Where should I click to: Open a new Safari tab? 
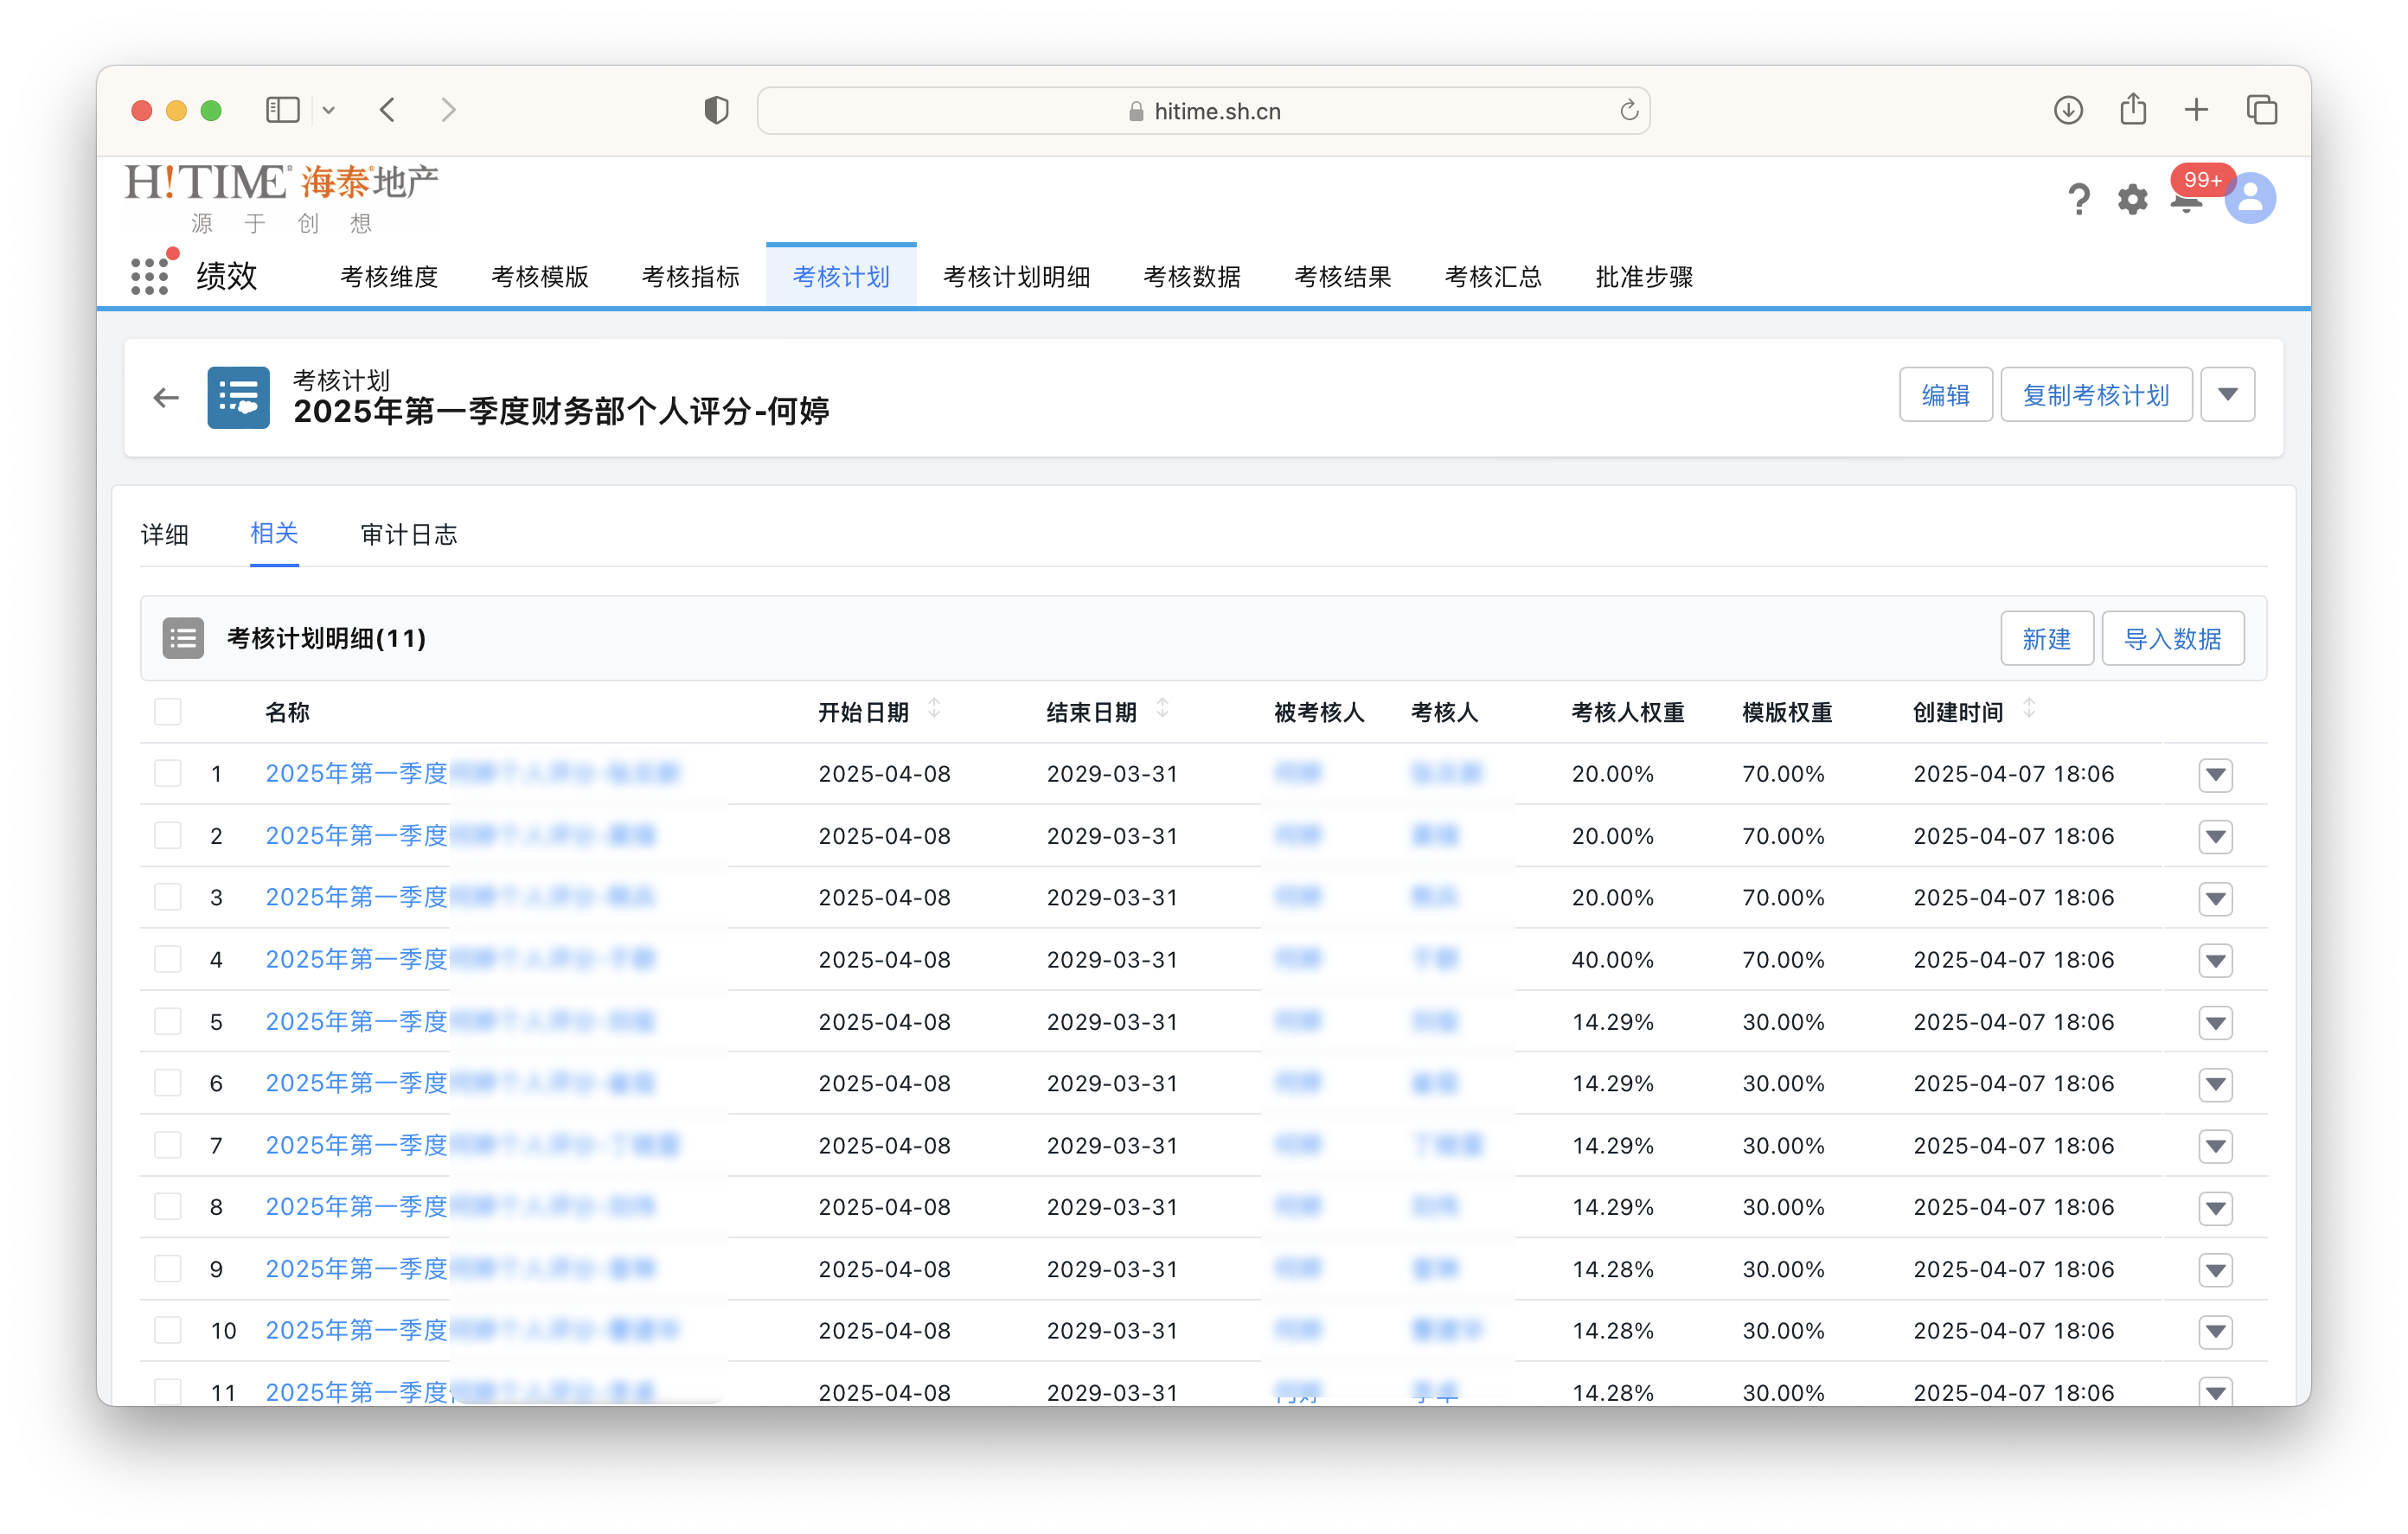click(2196, 110)
